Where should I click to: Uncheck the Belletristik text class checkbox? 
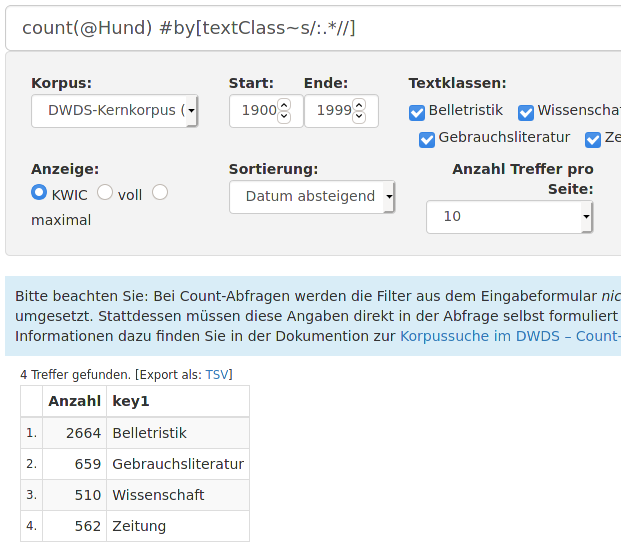pyautogui.click(x=417, y=113)
